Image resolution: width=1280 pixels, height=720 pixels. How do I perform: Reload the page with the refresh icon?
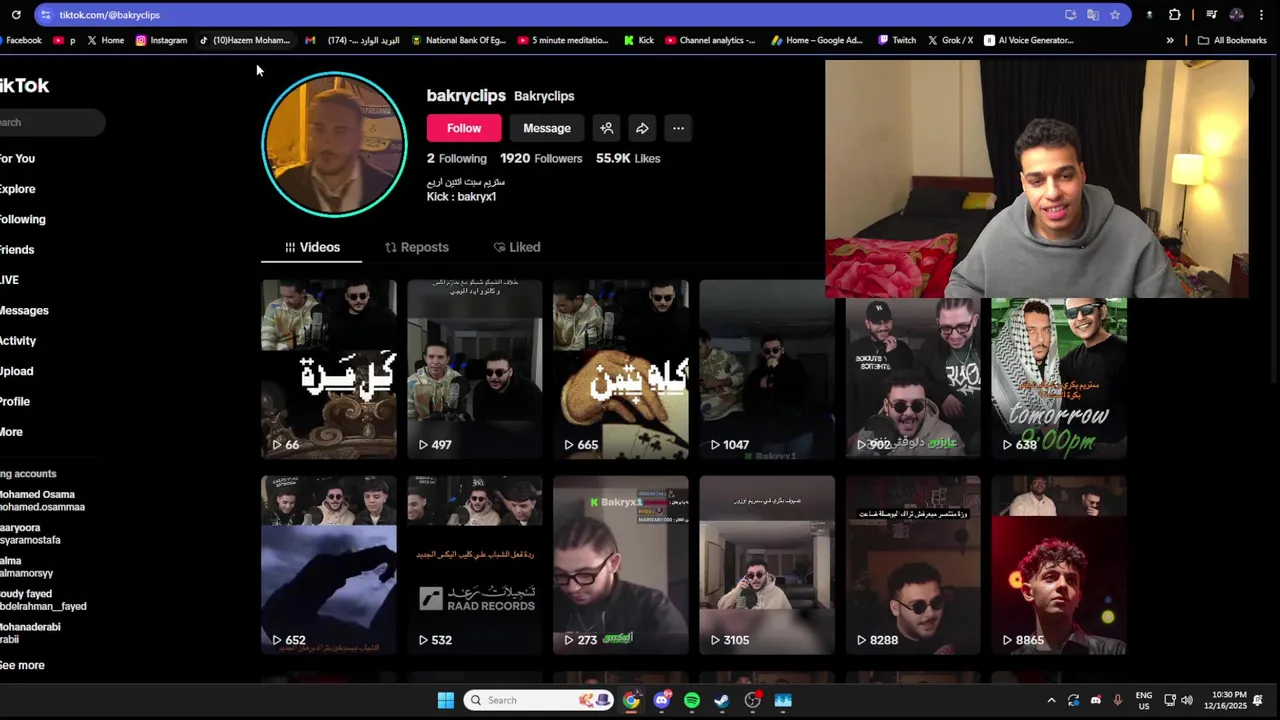[16, 15]
